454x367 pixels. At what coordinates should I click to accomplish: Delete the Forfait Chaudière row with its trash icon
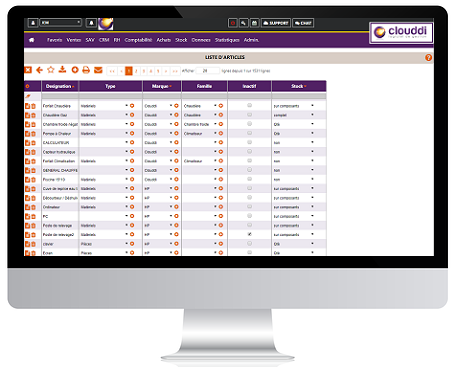pos(33,106)
